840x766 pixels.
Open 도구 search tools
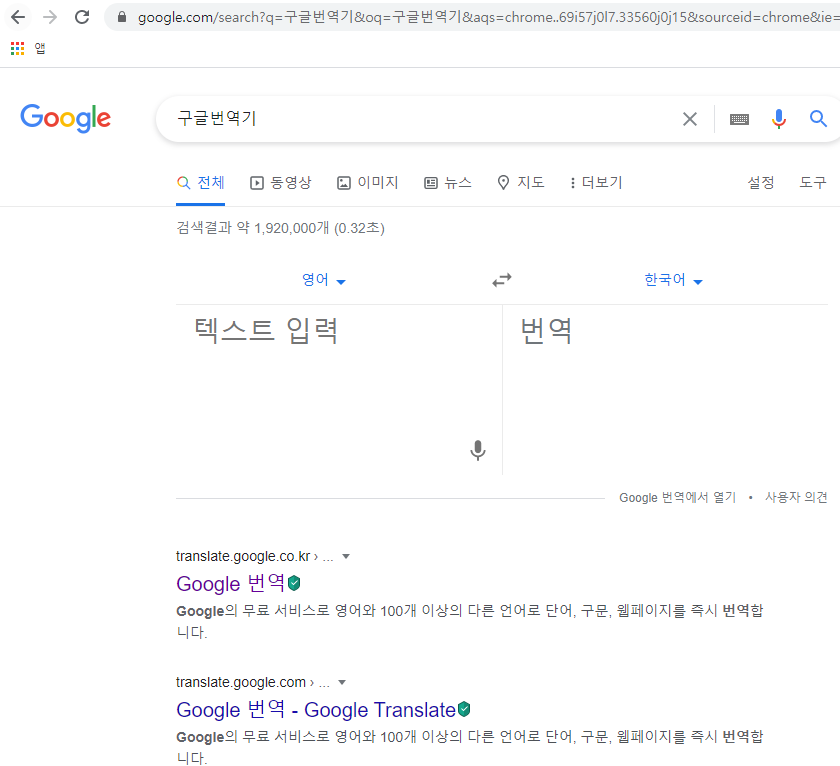coord(813,183)
